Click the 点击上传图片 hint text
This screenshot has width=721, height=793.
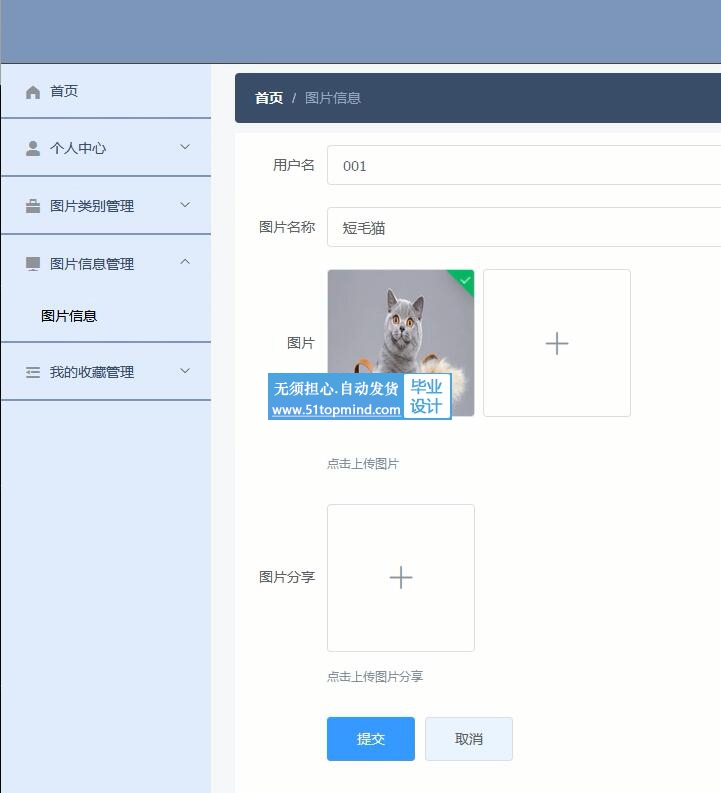click(x=363, y=464)
